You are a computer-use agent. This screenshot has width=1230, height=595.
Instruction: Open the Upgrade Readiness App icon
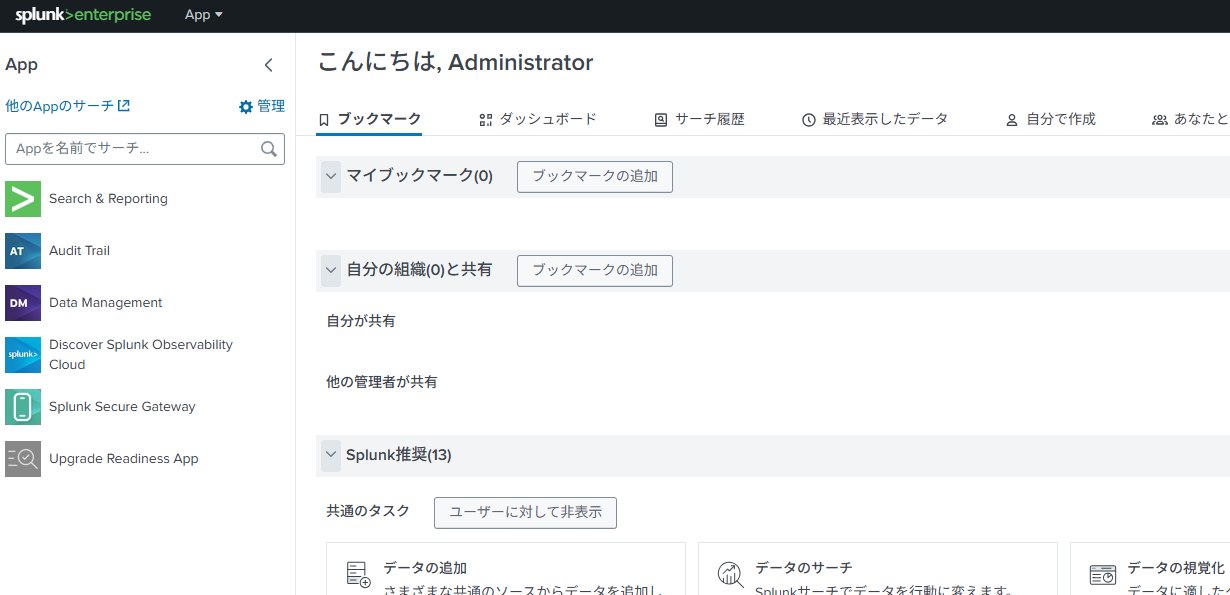[x=23, y=459]
